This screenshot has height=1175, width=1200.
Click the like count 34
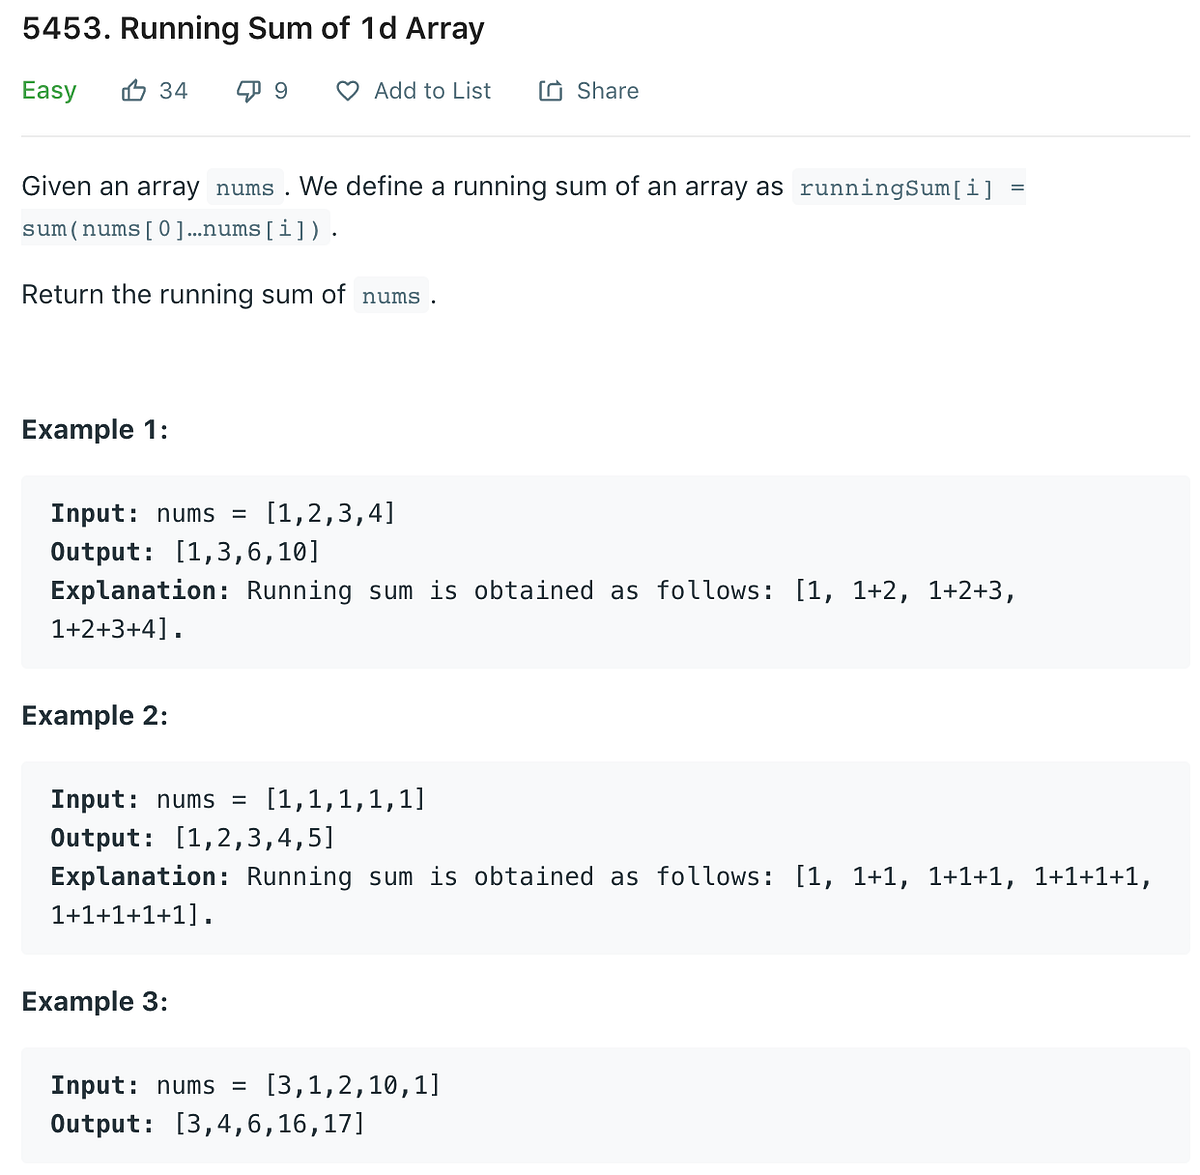(173, 91)
